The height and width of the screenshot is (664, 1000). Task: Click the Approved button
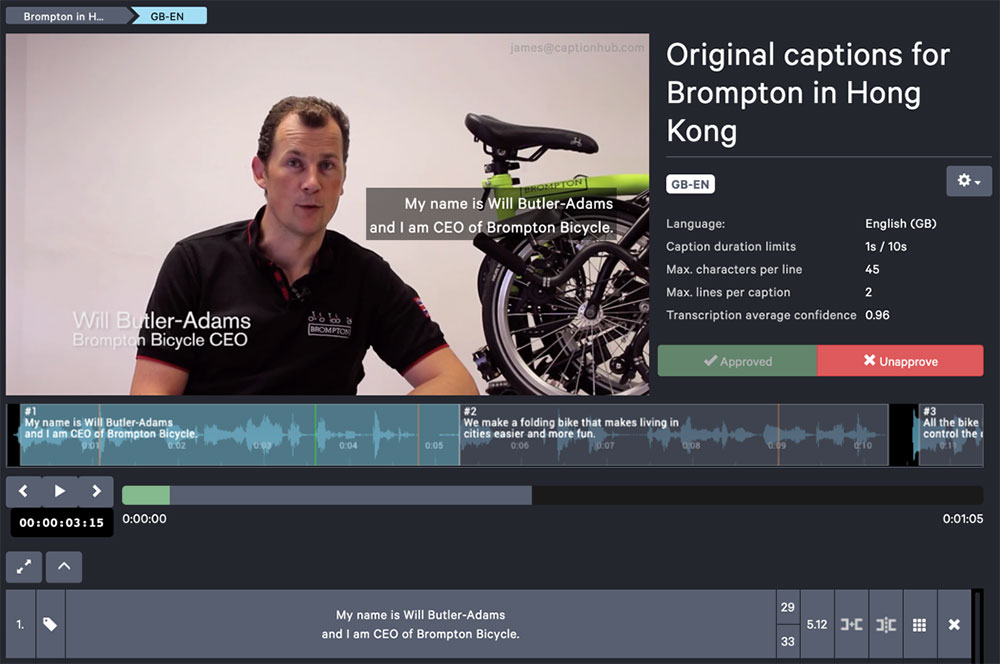point(737,361)
